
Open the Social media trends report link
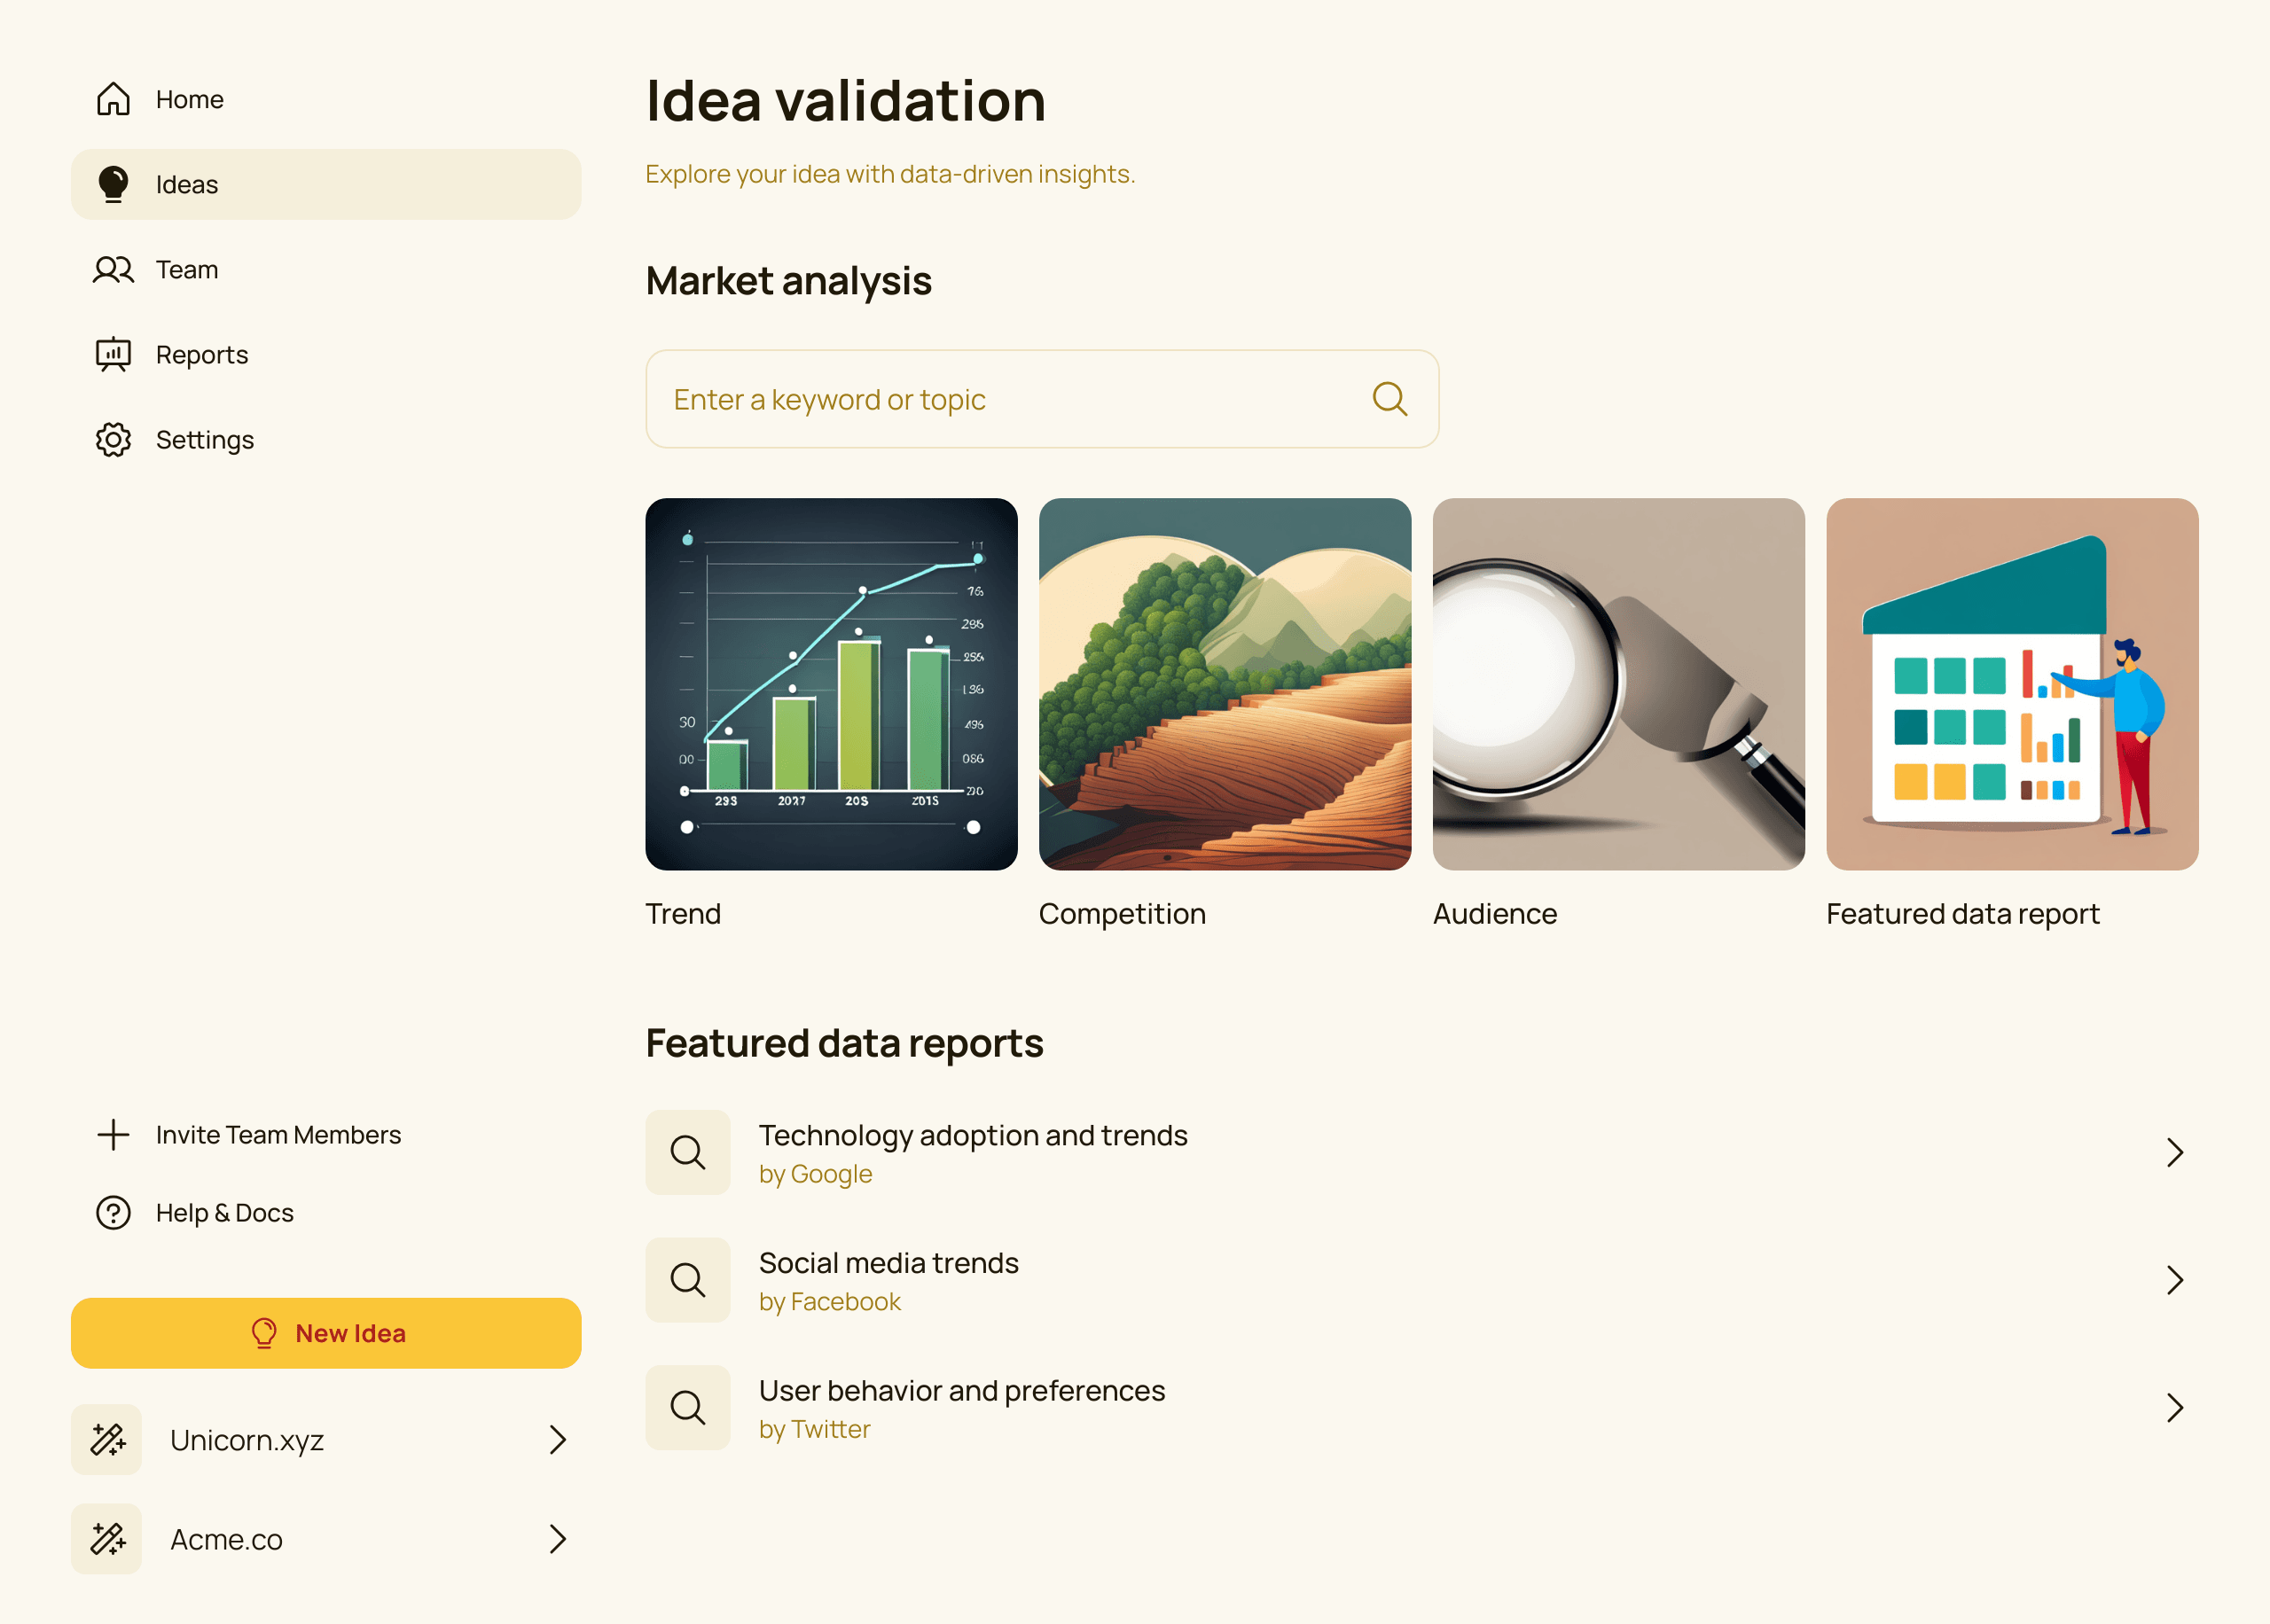888,1264
